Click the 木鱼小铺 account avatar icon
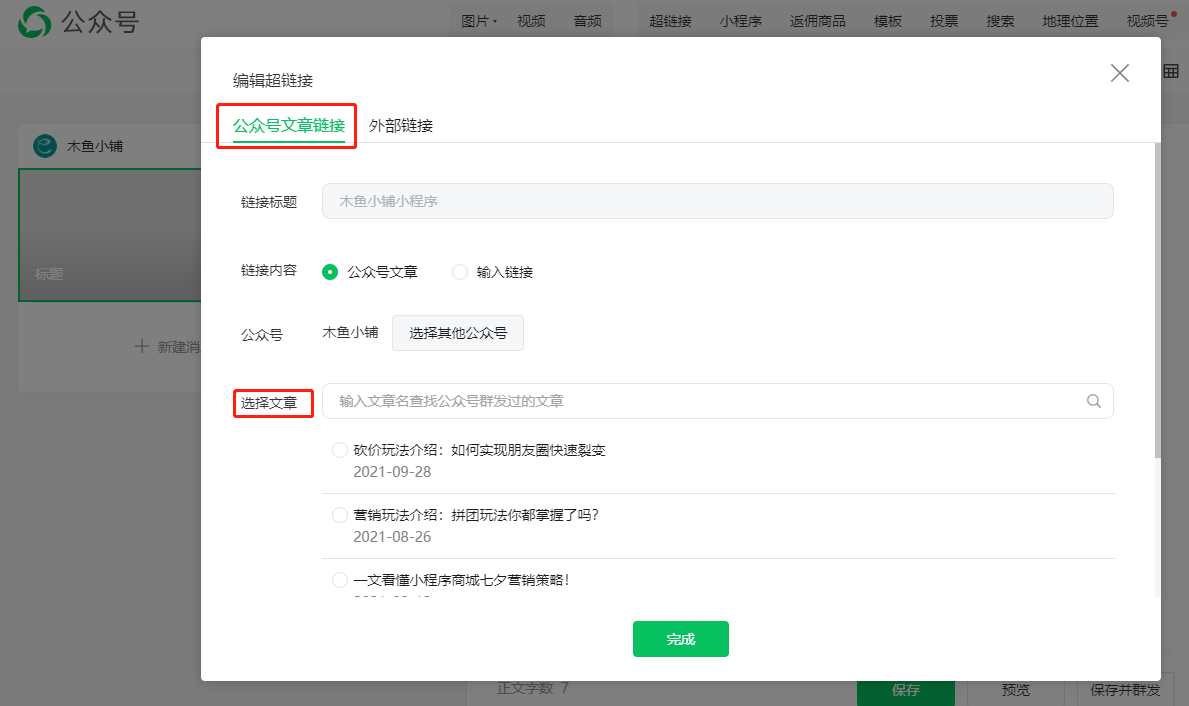Image resolution: width=1189 pixels, height=706 pixels. point(45,146)
